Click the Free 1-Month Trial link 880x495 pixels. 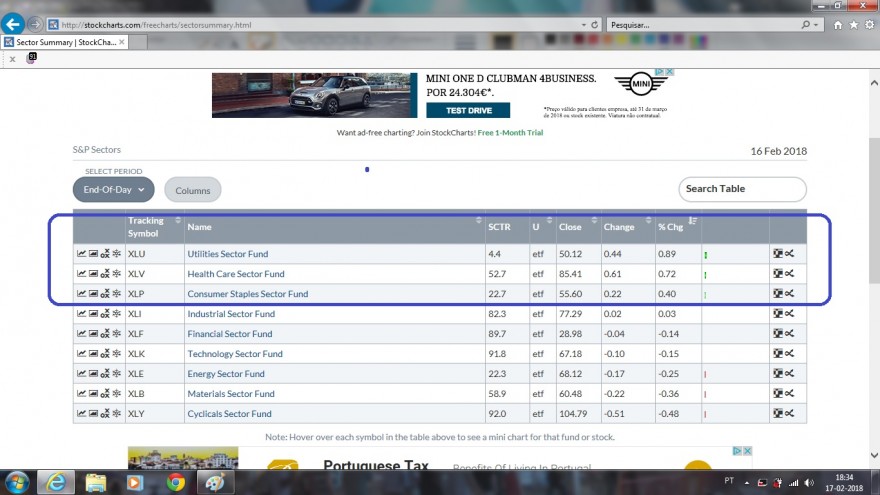tap(510, 132)
